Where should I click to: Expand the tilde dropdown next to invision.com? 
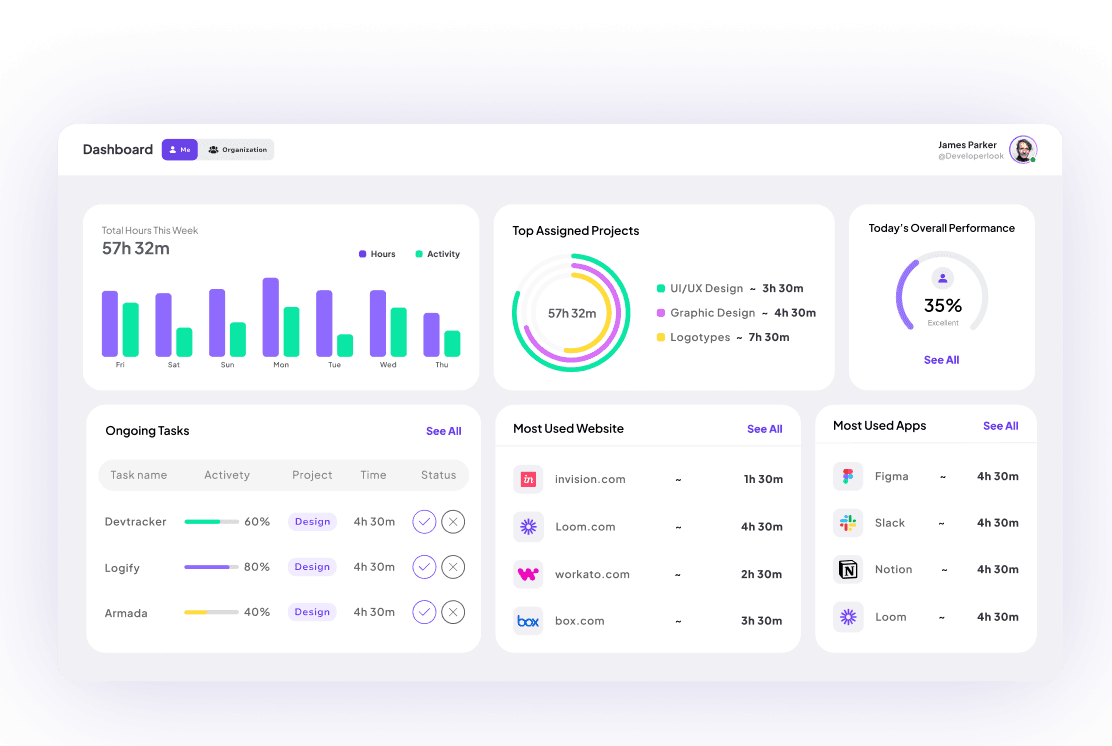pos(678,479)
